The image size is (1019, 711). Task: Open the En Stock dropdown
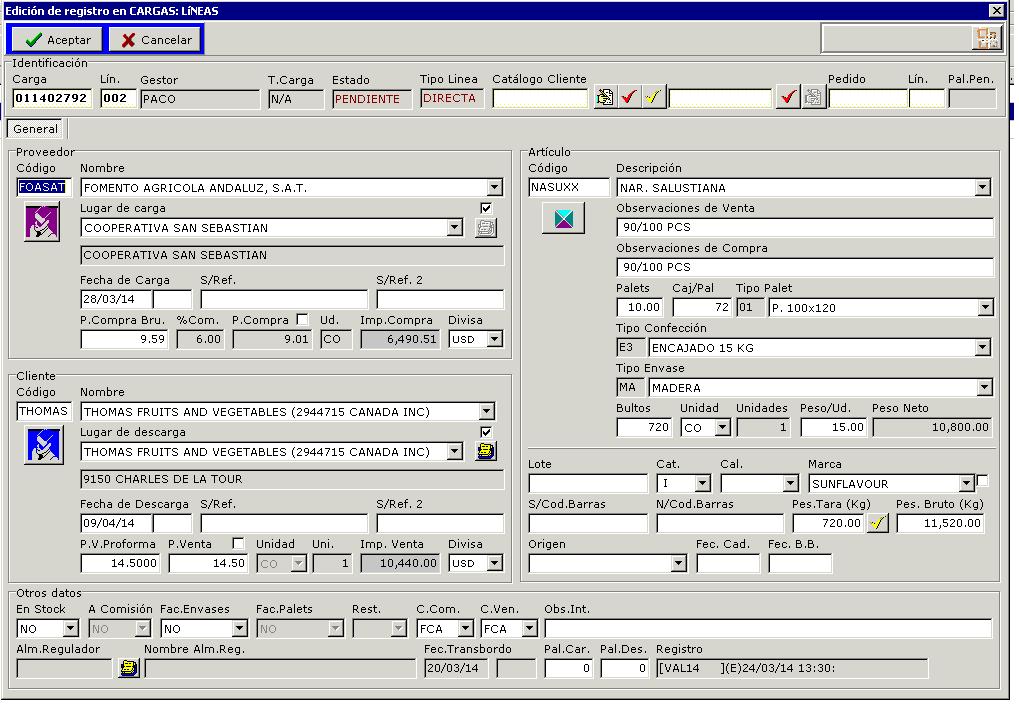[x=70, y=629]
